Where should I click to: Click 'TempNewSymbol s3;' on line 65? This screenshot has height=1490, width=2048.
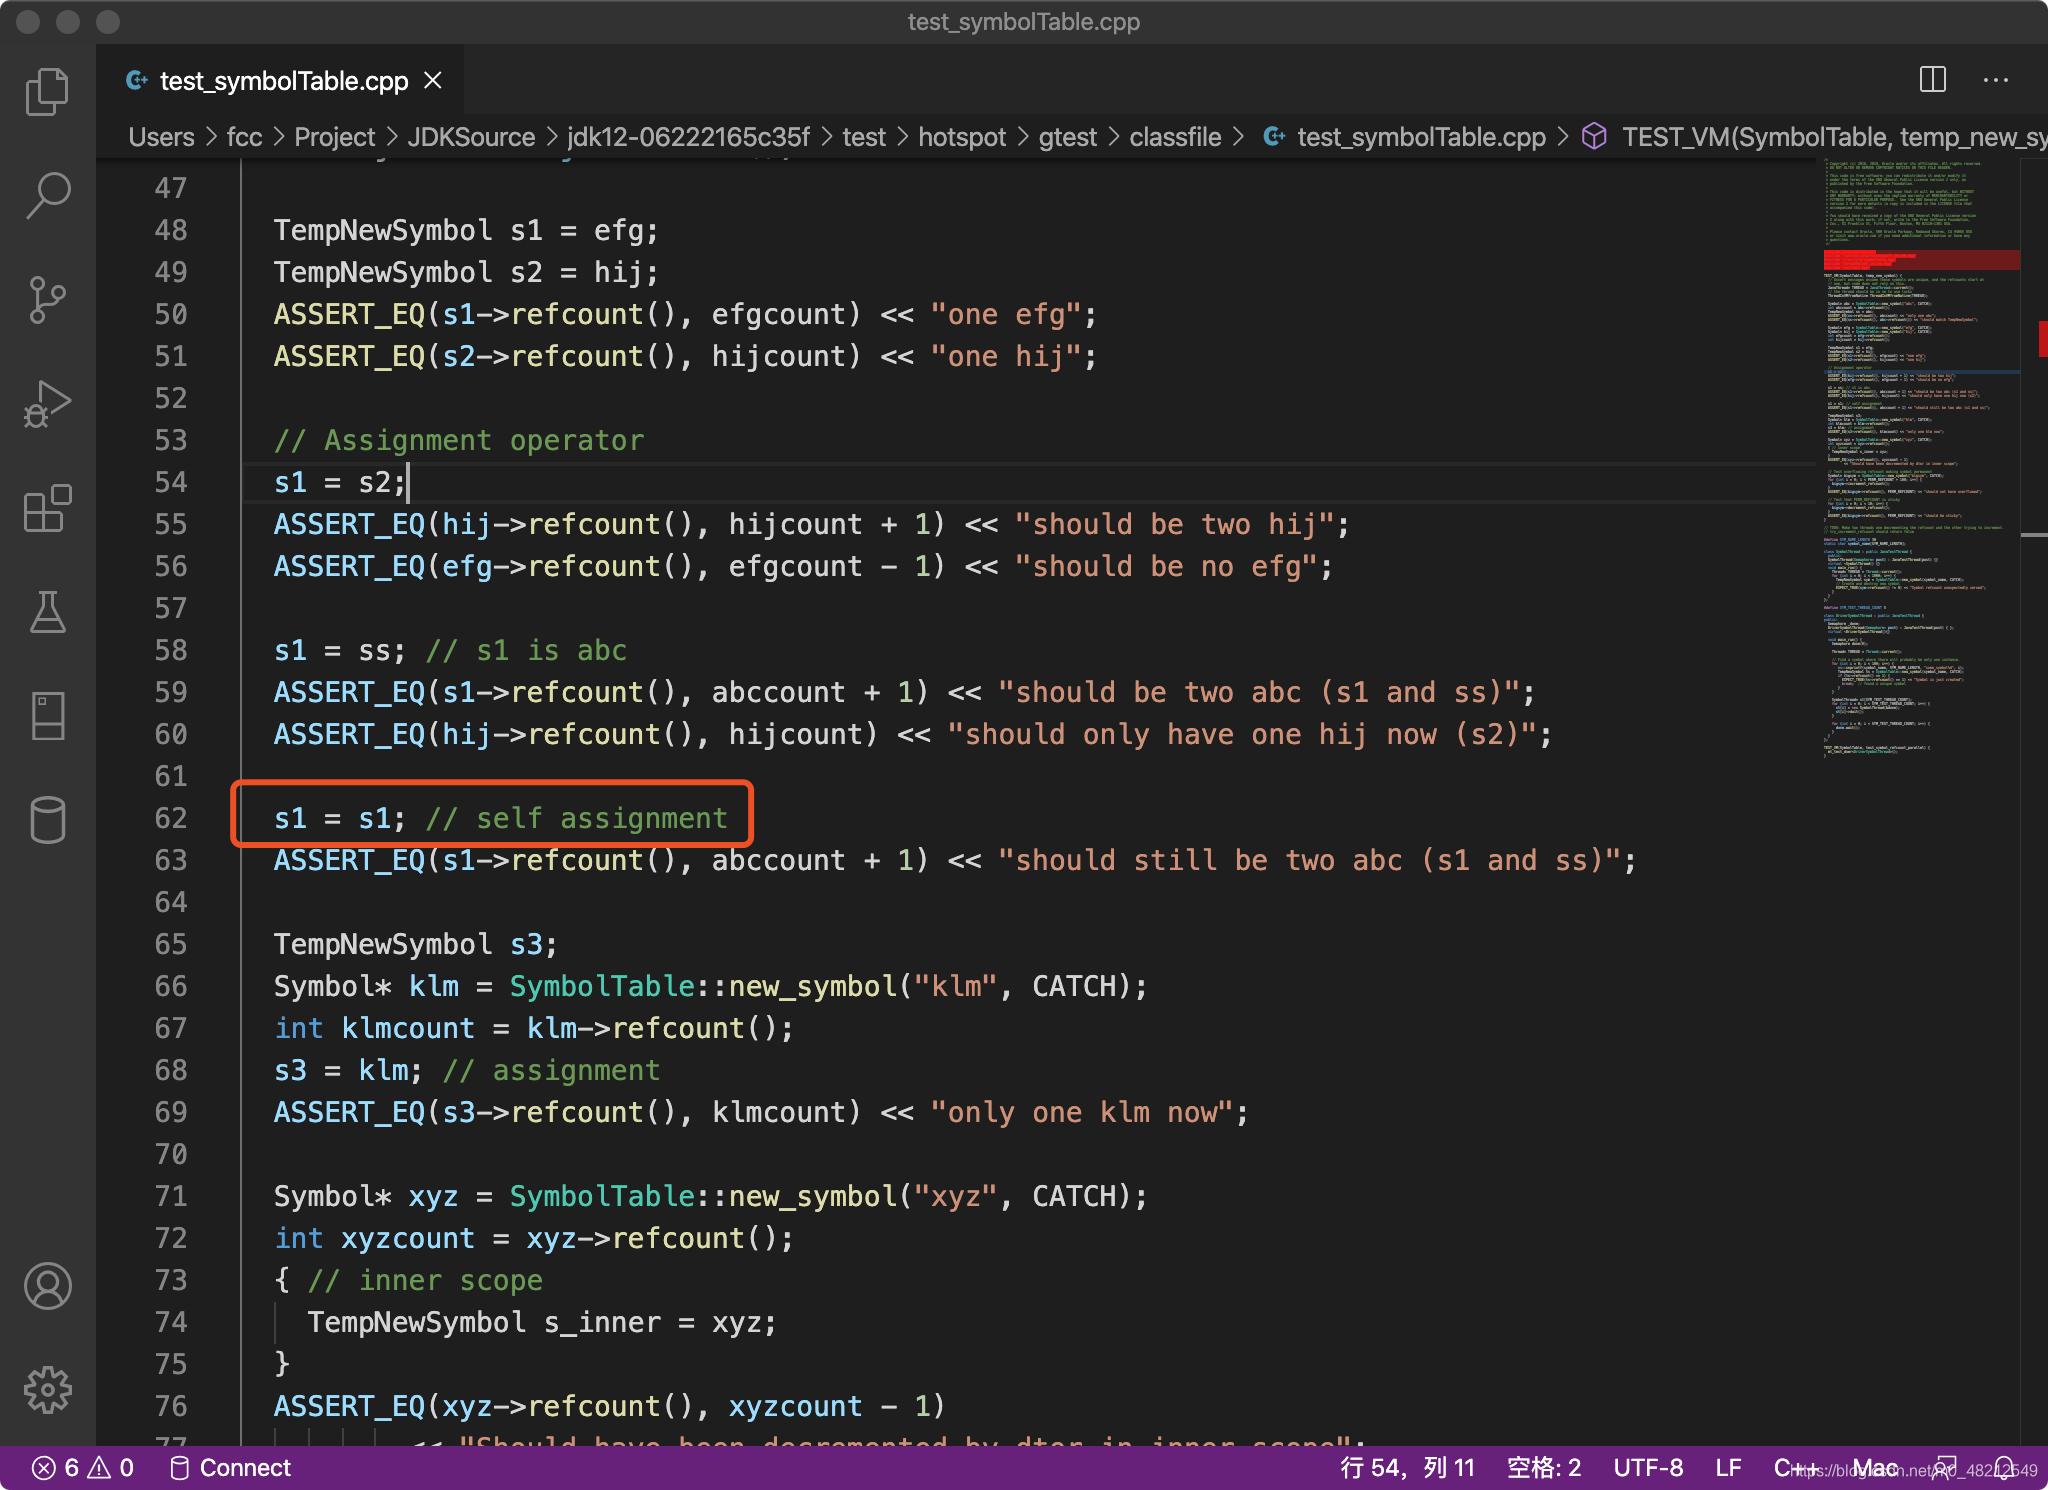415,944
